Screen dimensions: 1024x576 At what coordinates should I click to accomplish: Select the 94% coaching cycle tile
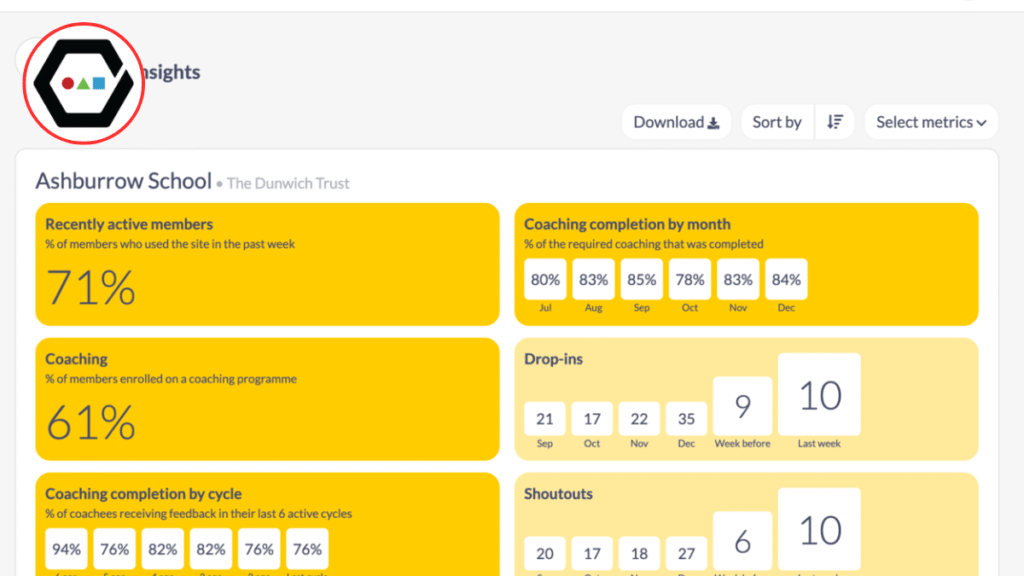click(x=66, y=549)
